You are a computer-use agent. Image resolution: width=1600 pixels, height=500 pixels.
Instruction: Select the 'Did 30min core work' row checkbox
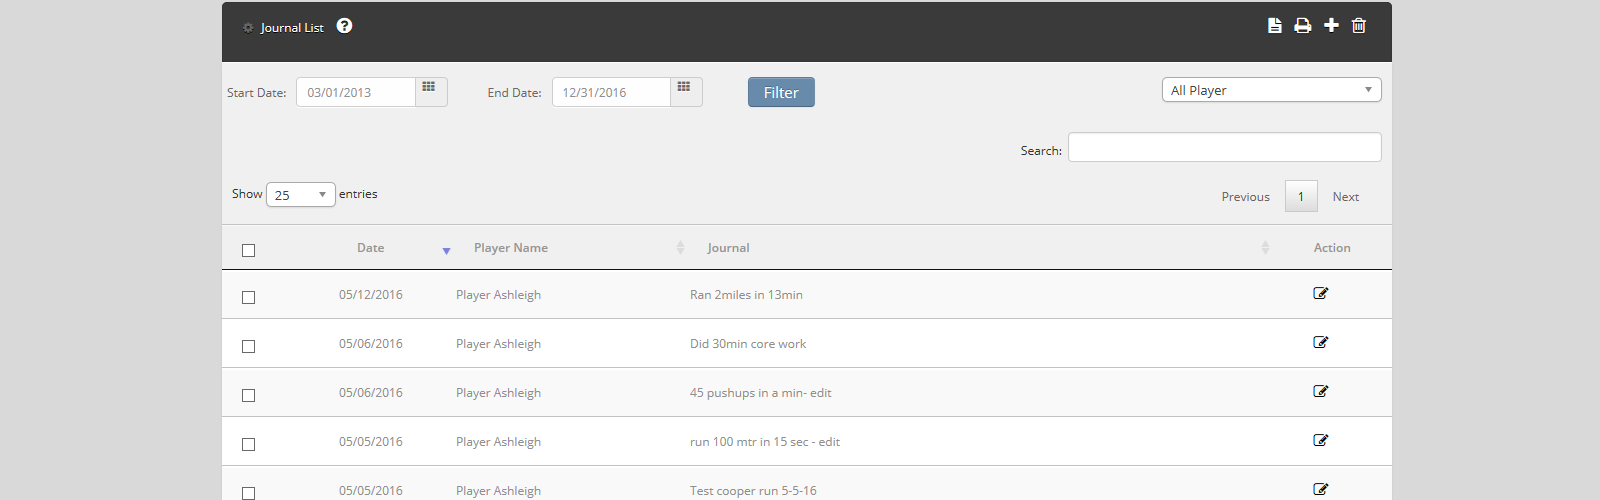click(x=249, y=346)
